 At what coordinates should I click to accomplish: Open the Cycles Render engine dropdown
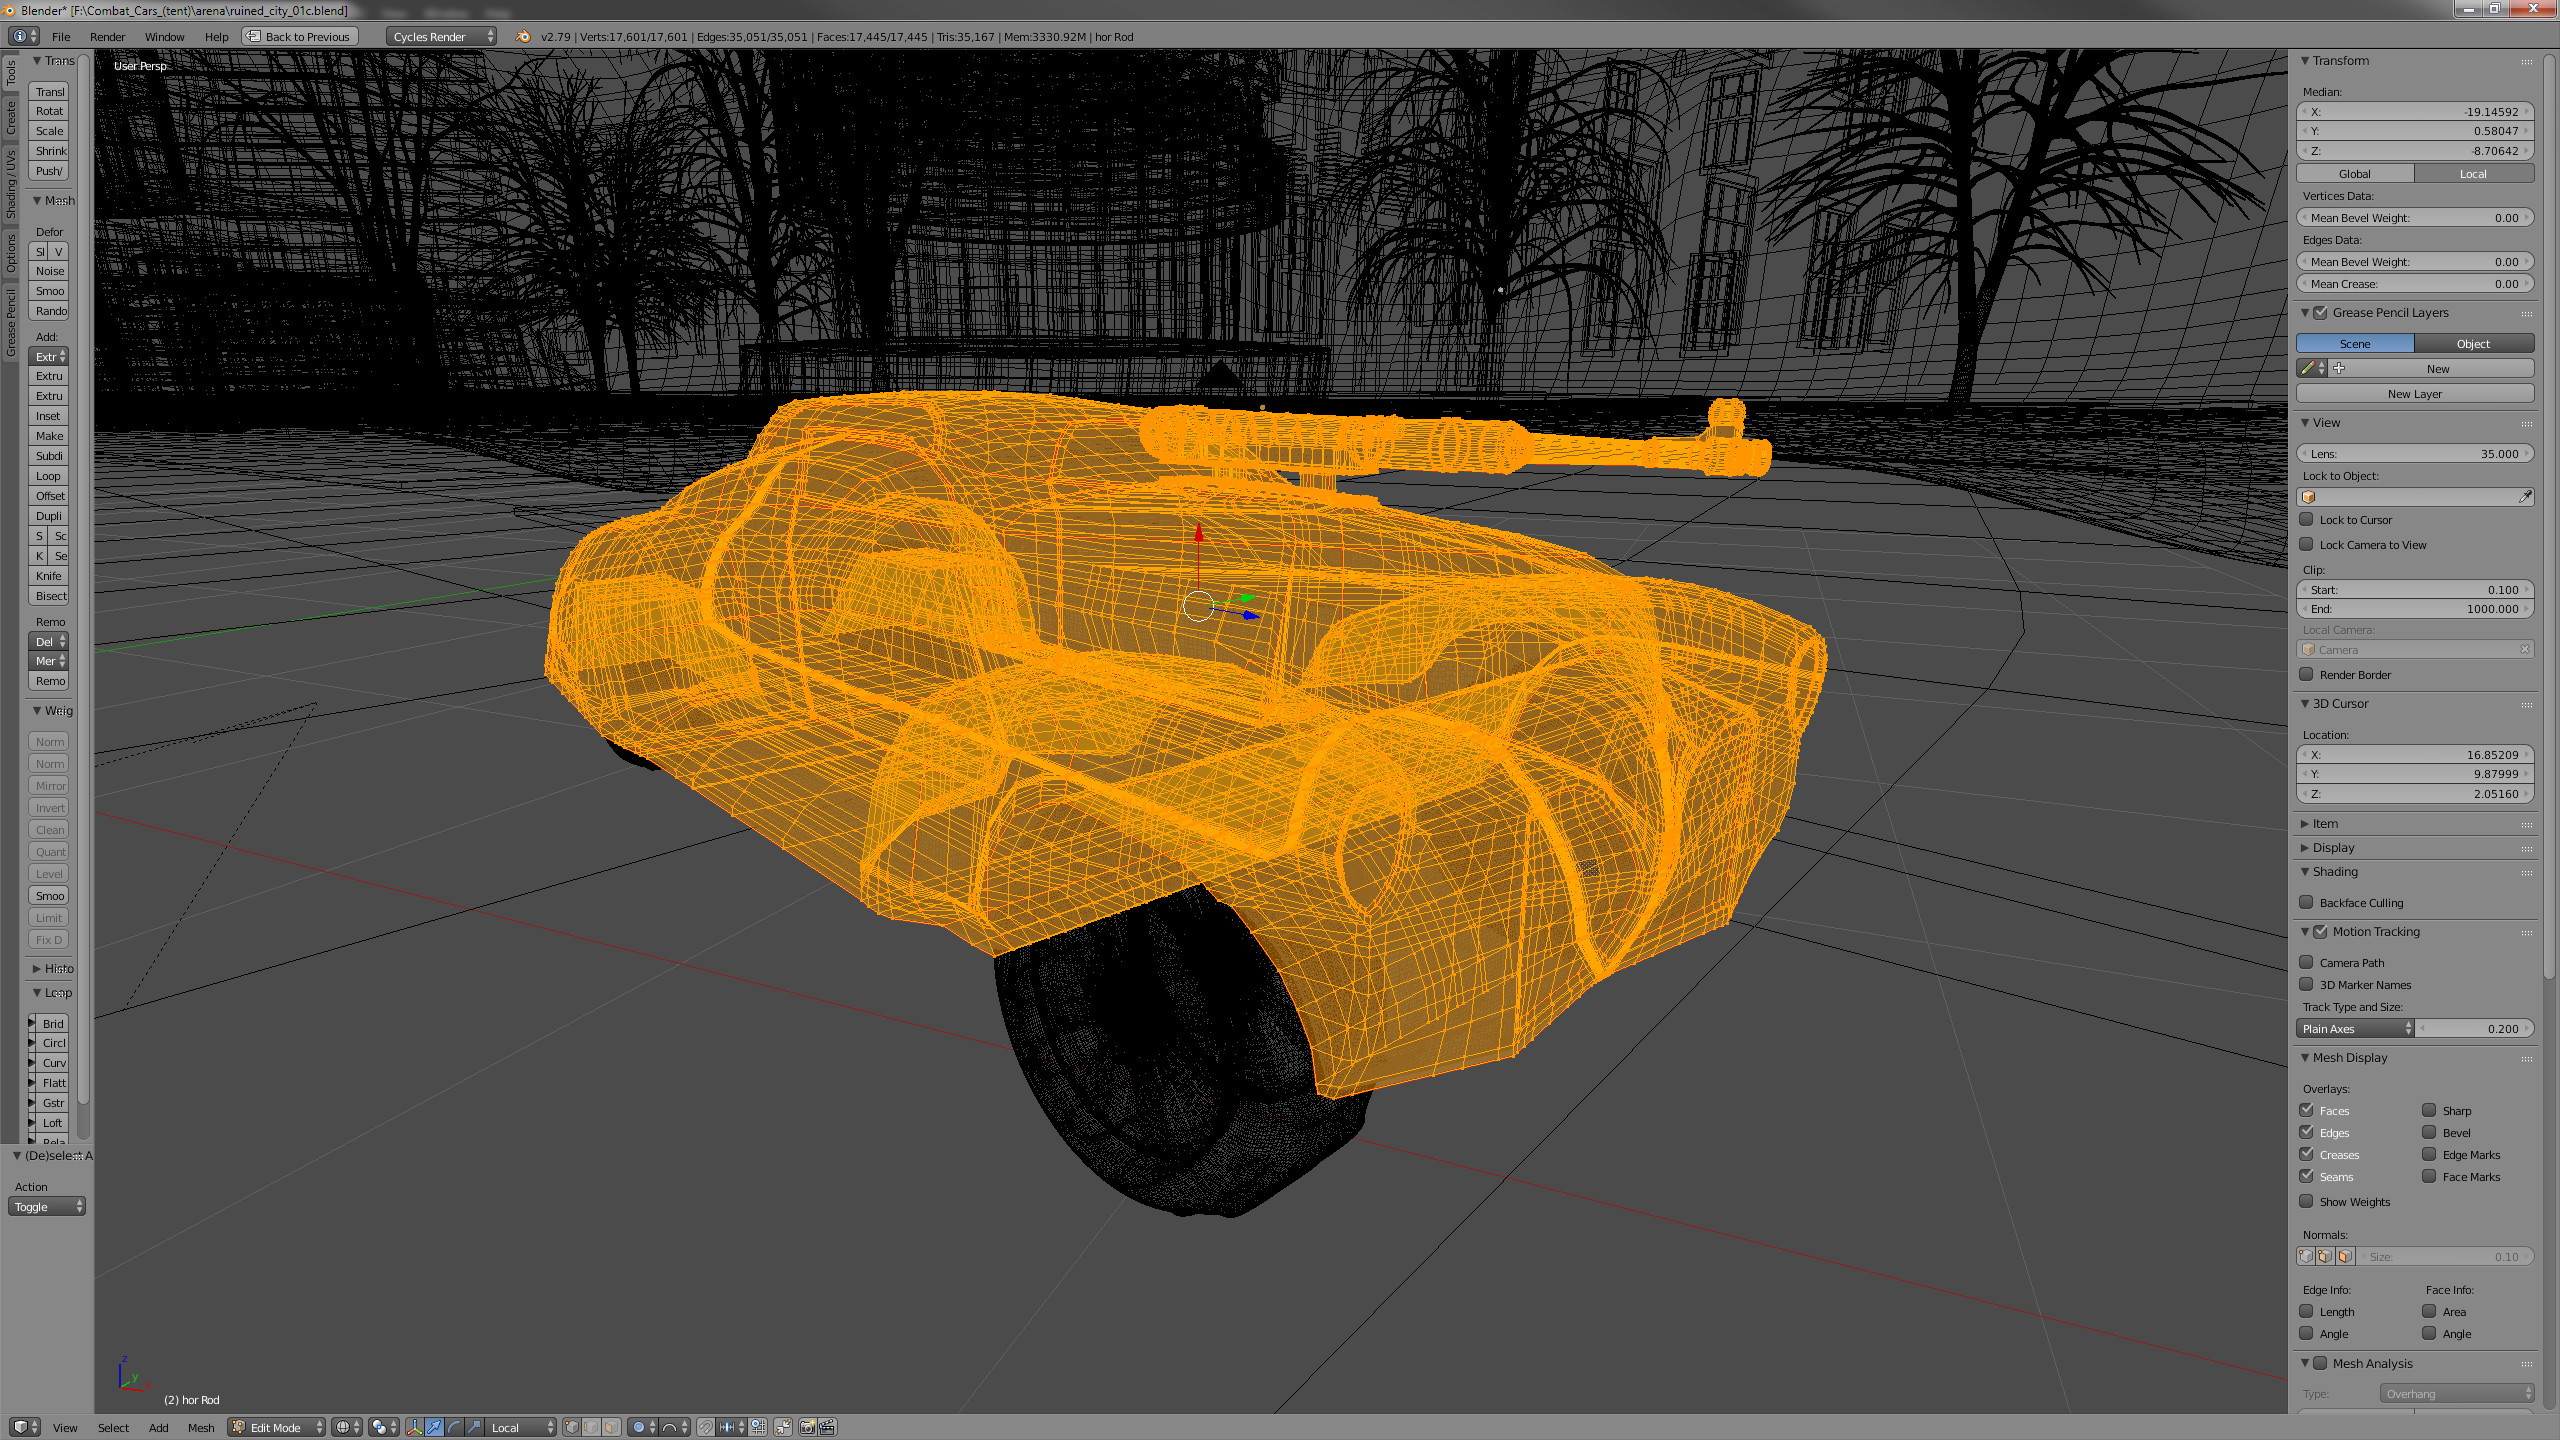pos(441,36)
